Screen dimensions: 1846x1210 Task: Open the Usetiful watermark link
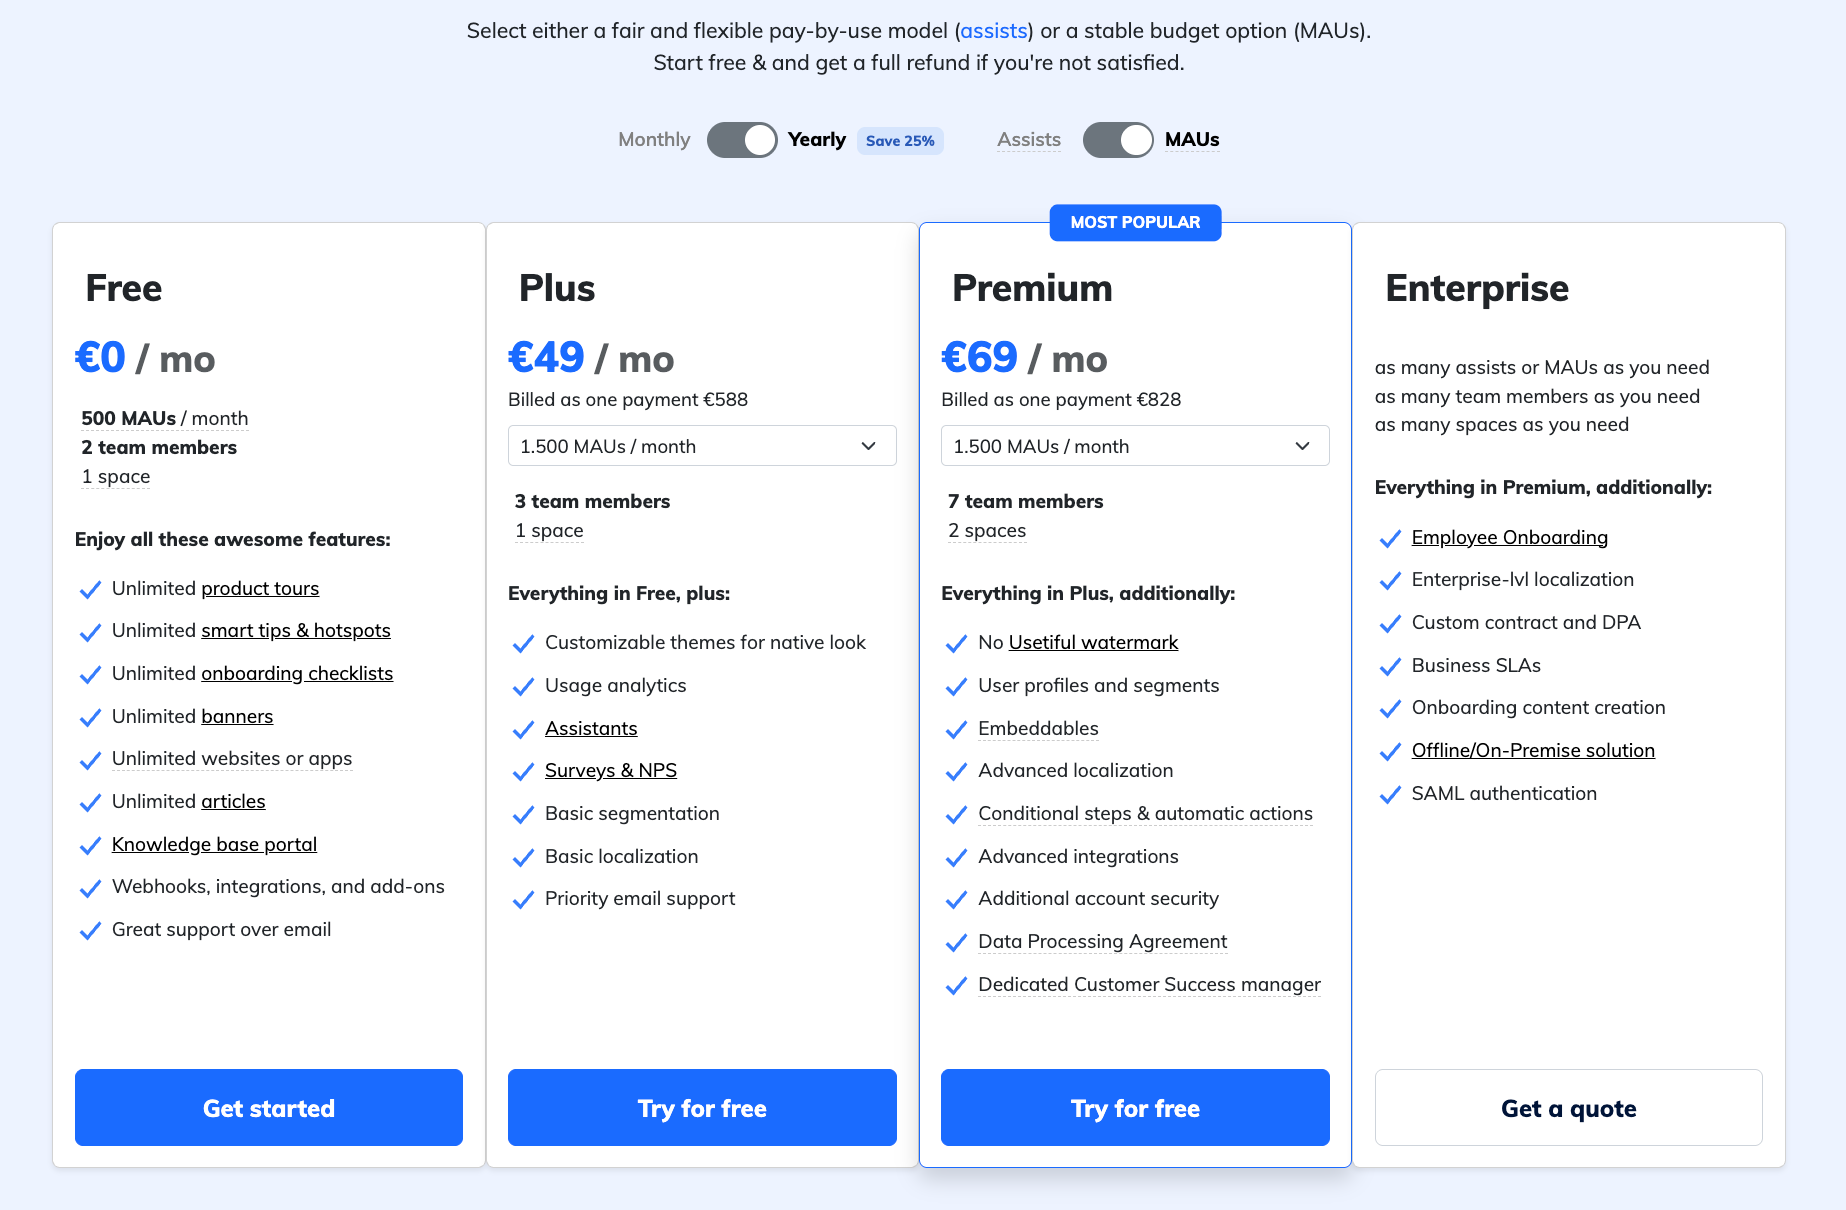(x=1093, y=643)
